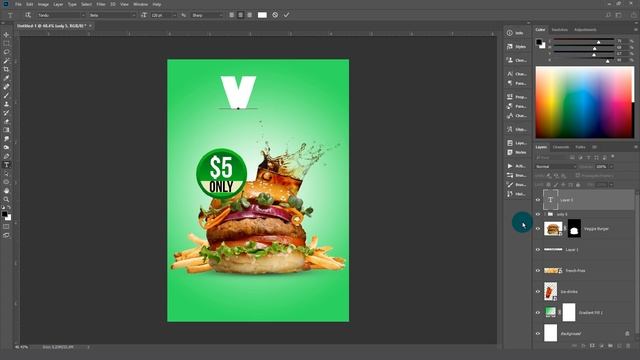Add layer mask at Layers panel bottom
Screen dimensions: 640x360
[592, 346]
